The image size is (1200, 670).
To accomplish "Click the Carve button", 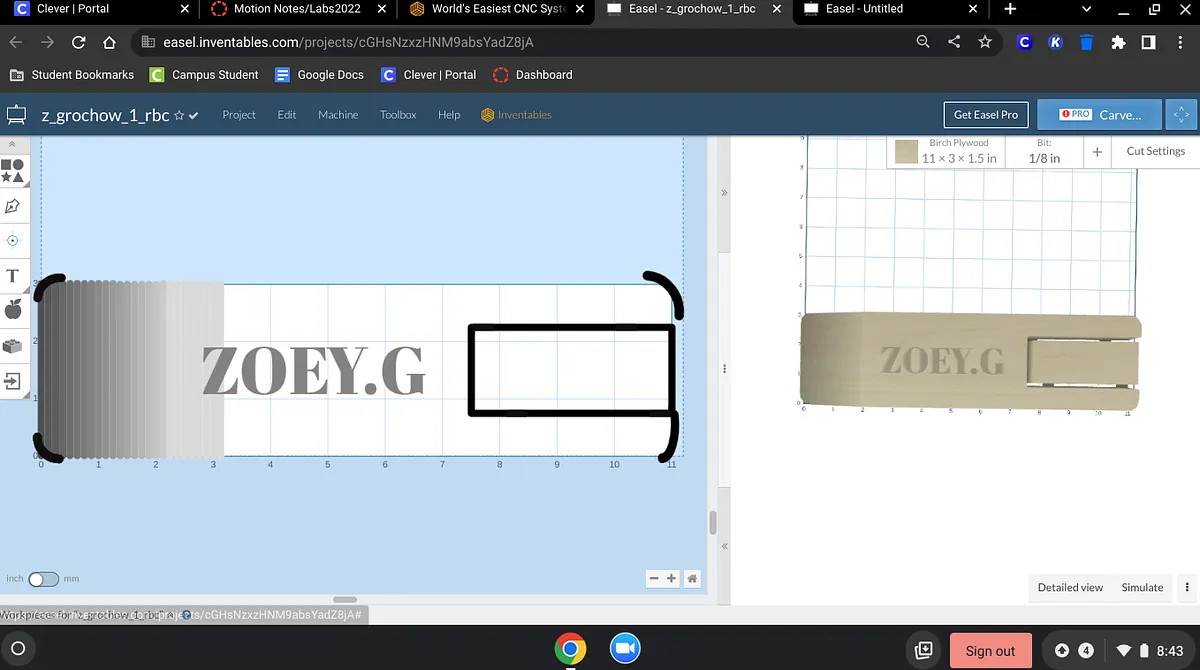I will point(1100,115).
